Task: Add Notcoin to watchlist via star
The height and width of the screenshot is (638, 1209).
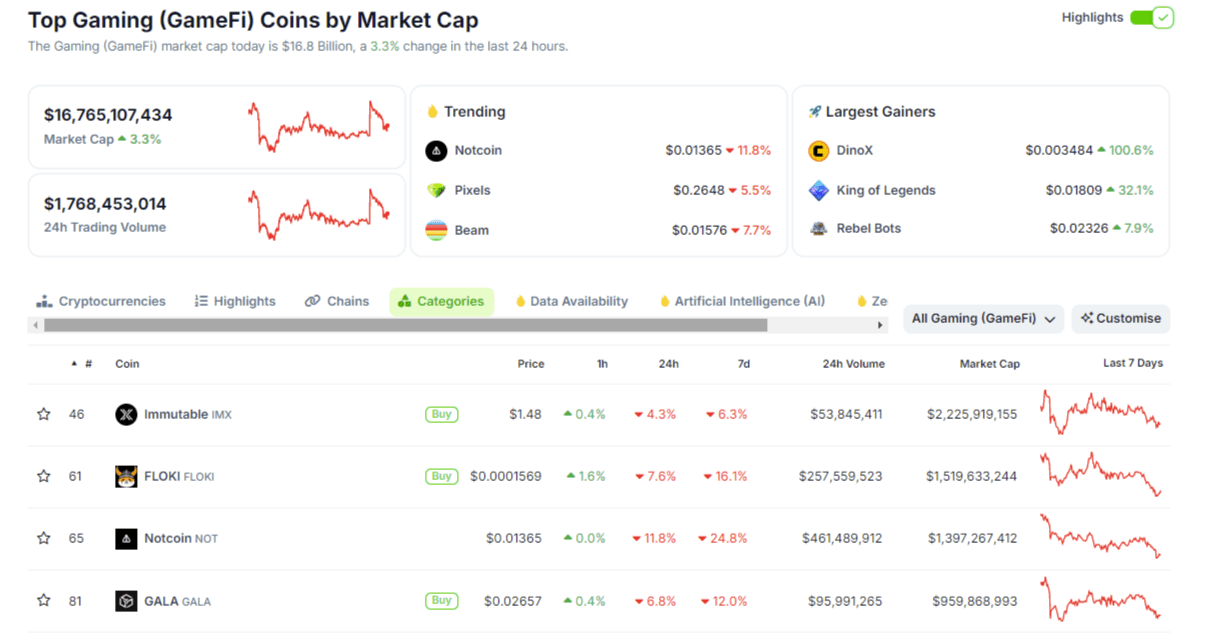Action: (x=44, y=538)
